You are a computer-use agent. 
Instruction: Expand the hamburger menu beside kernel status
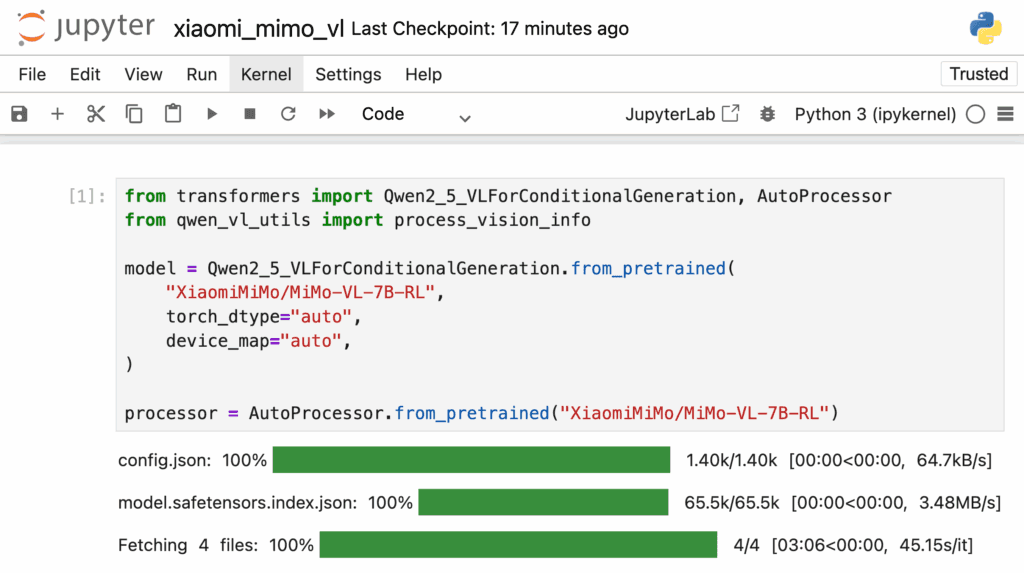tap(1005, 114)
